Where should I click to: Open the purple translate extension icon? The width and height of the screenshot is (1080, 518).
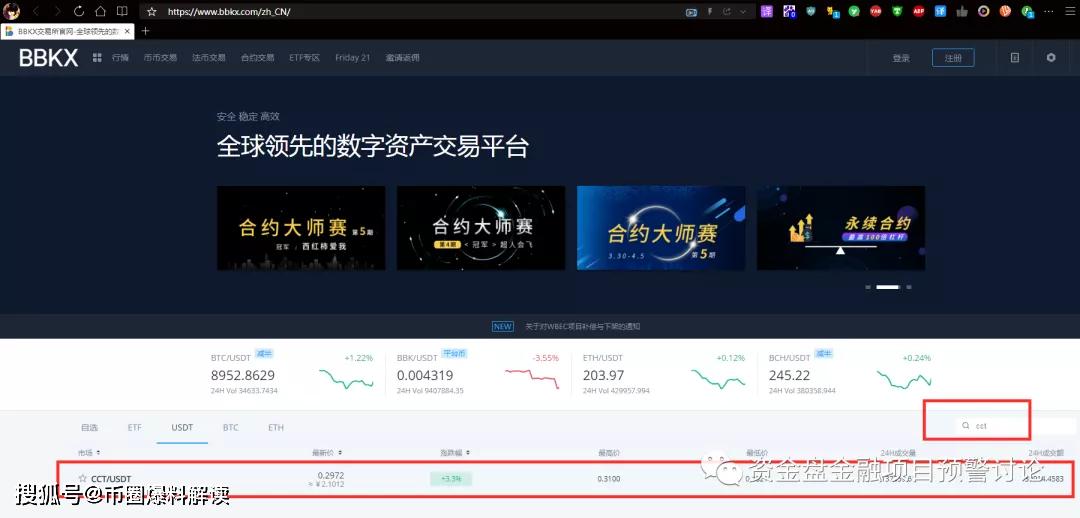[767, 11]
